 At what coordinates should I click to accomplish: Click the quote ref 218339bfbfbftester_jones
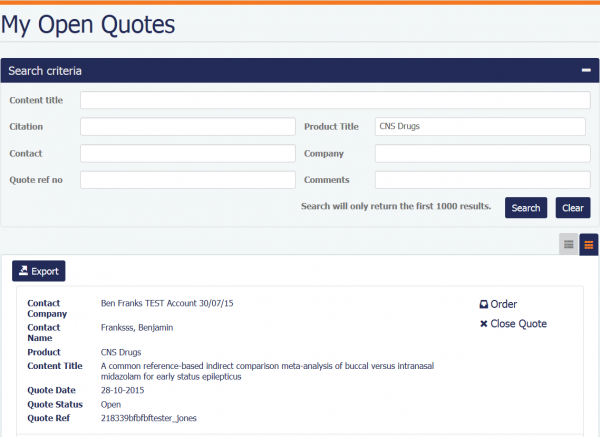[150, 418]
